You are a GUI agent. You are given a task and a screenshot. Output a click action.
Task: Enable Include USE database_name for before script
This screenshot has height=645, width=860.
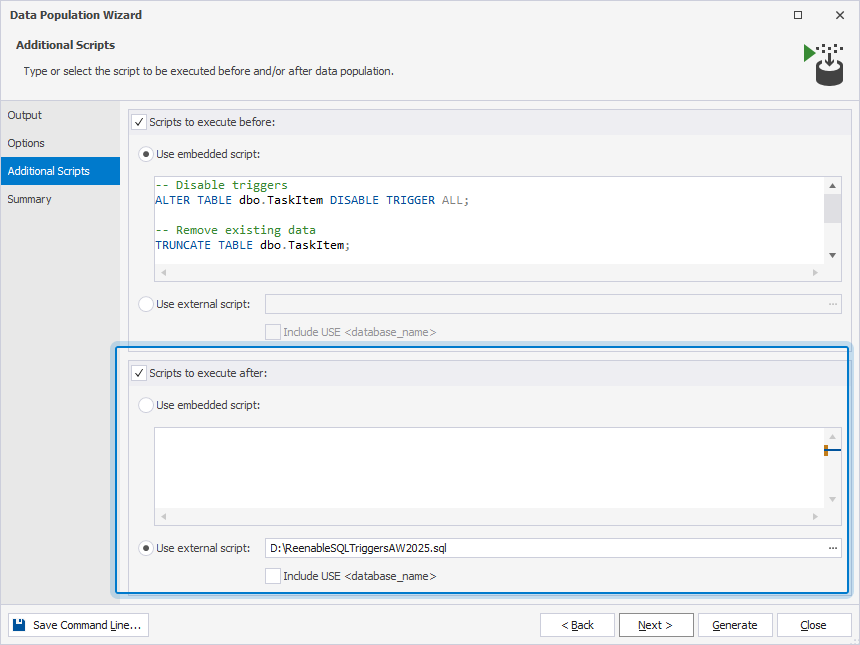tap(273, 332)
